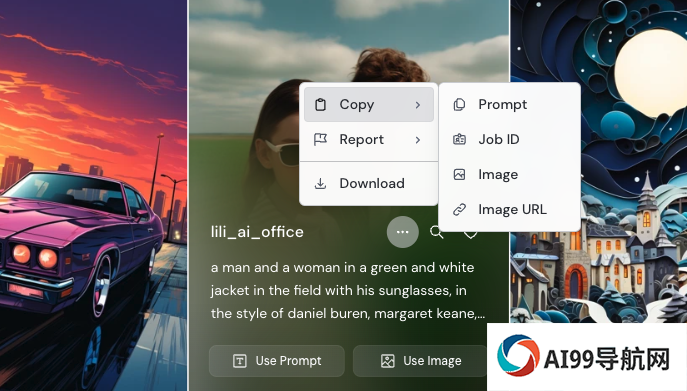Click the picture icon beside Image

pyautogui.click(x=459, y=174)
